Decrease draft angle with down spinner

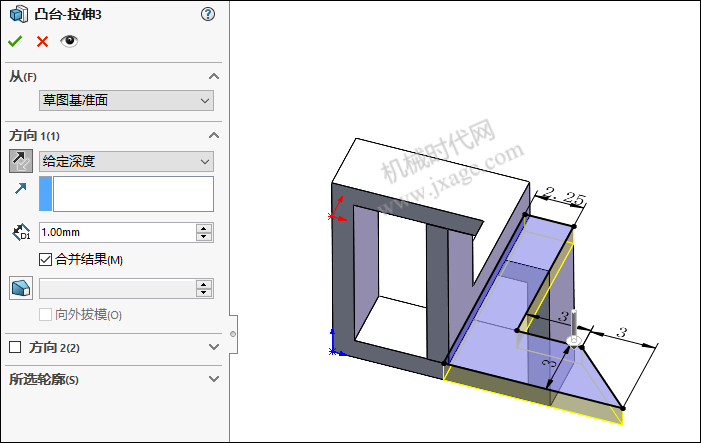(x=204, y=293)
